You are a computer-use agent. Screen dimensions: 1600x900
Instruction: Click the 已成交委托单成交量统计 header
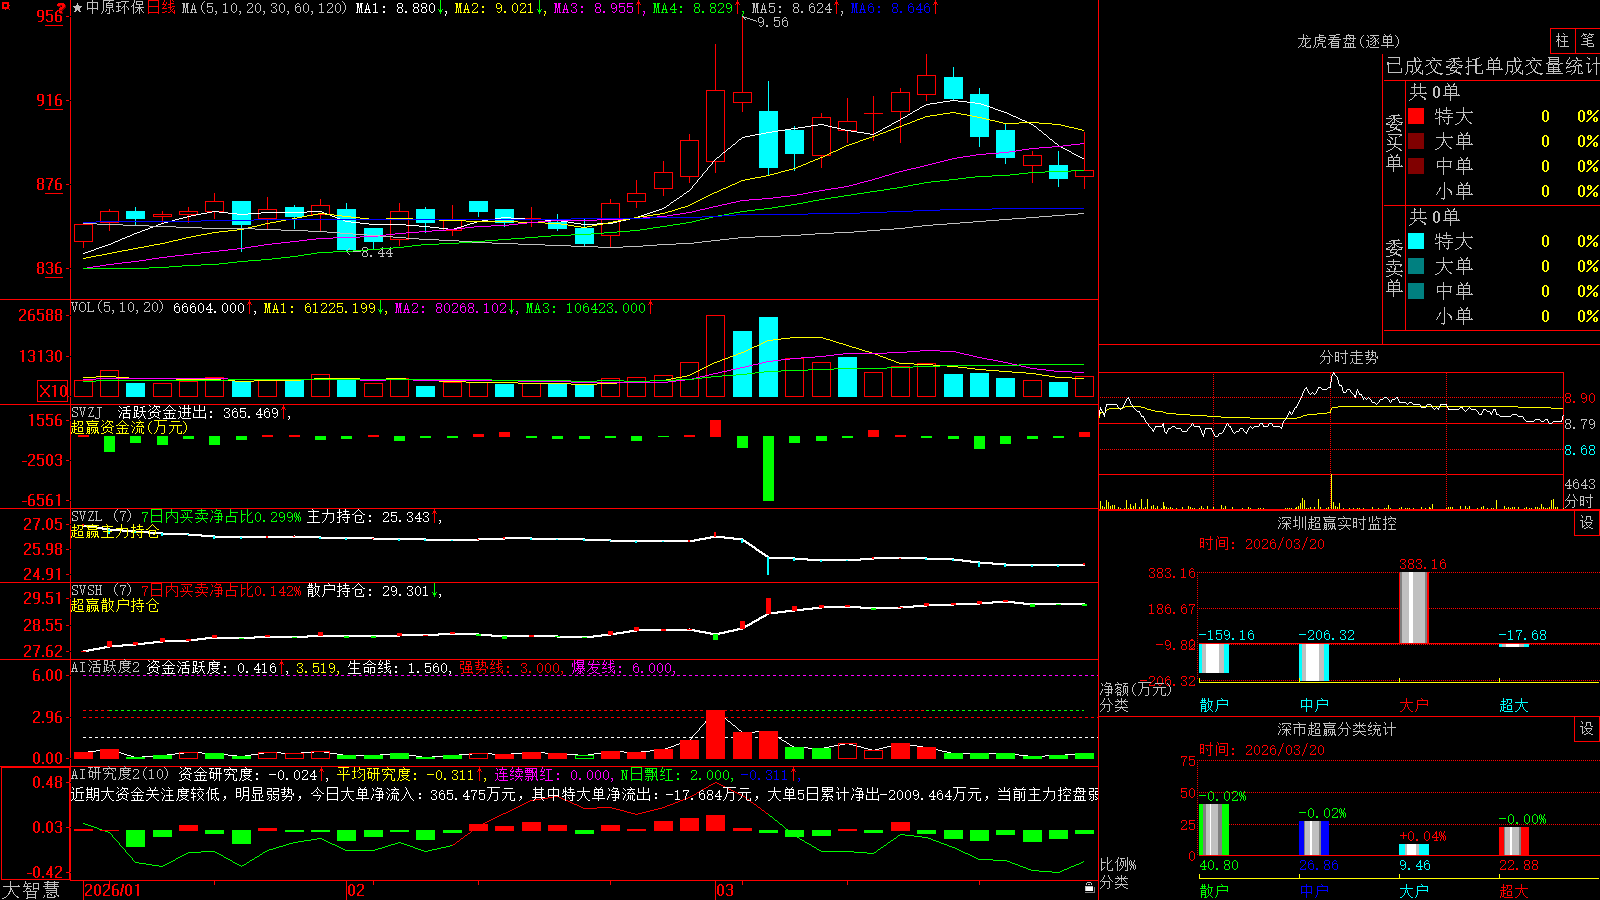click(1492, 66)
